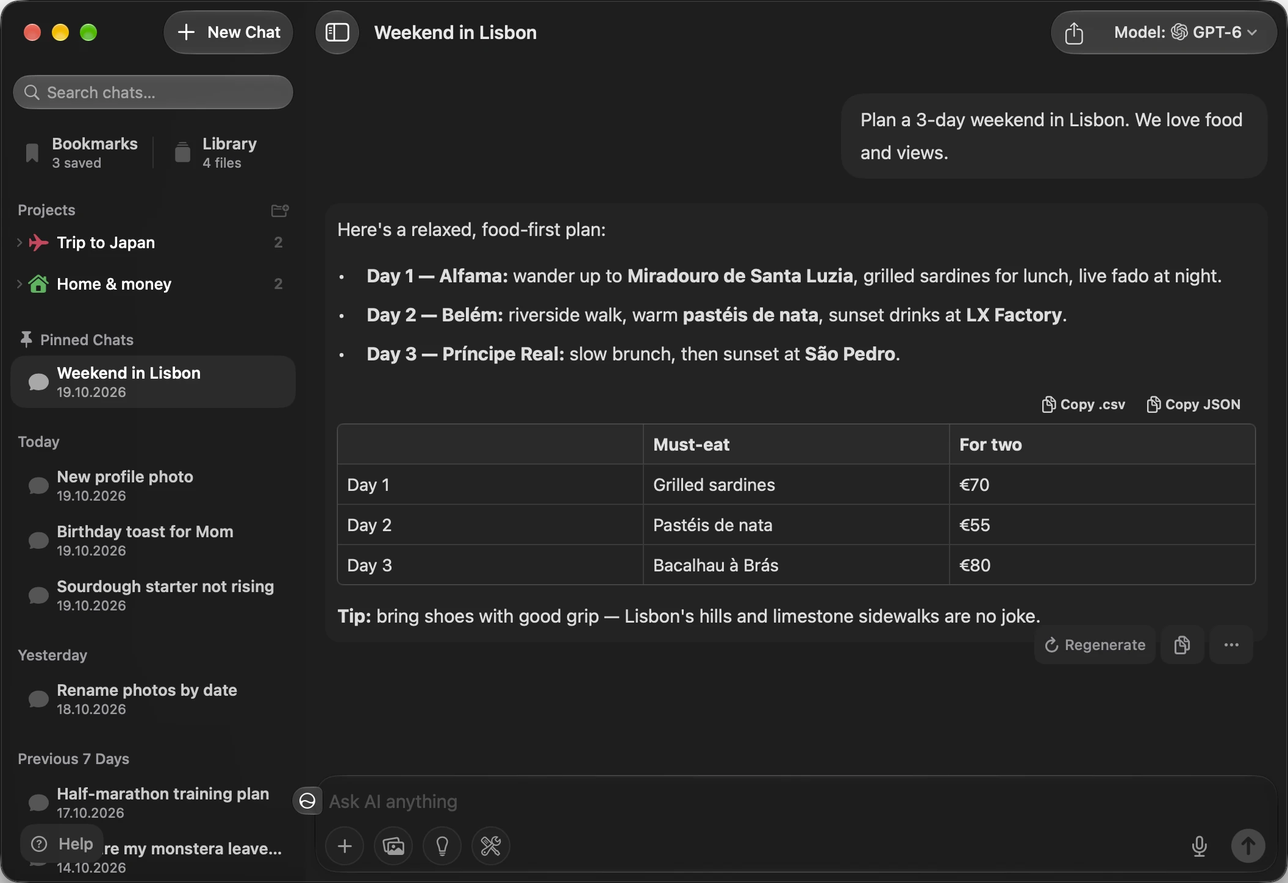
Task: Click the send arrow button
Action: 1248,846
